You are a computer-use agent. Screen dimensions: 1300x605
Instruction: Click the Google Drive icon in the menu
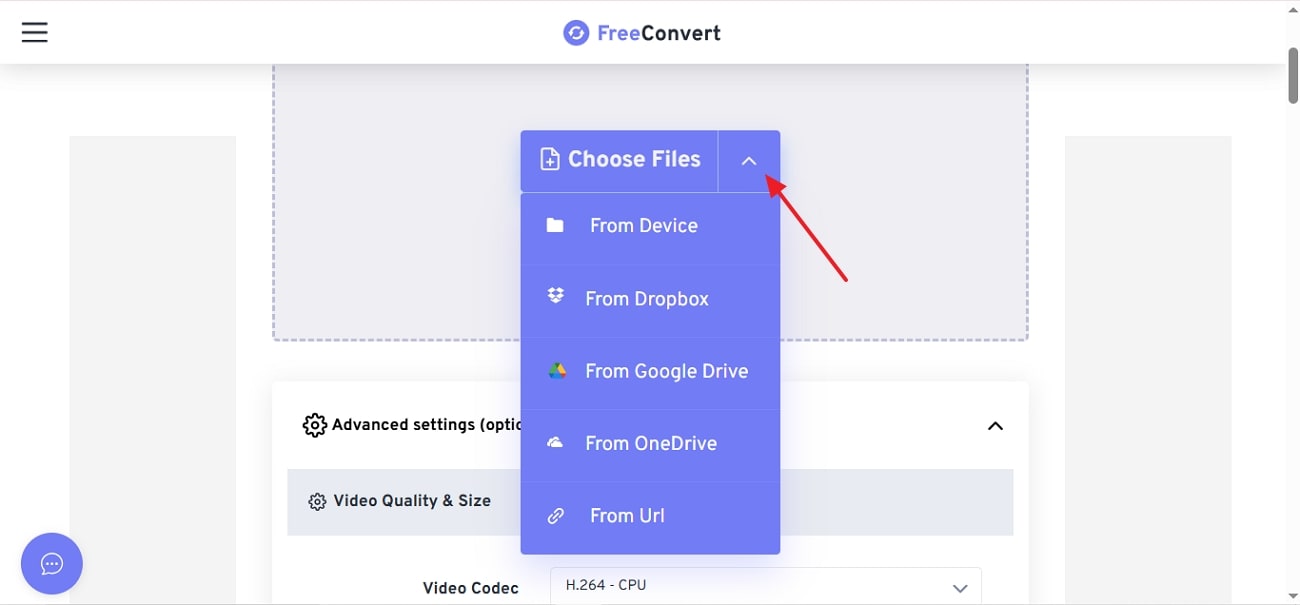(555, 370)
